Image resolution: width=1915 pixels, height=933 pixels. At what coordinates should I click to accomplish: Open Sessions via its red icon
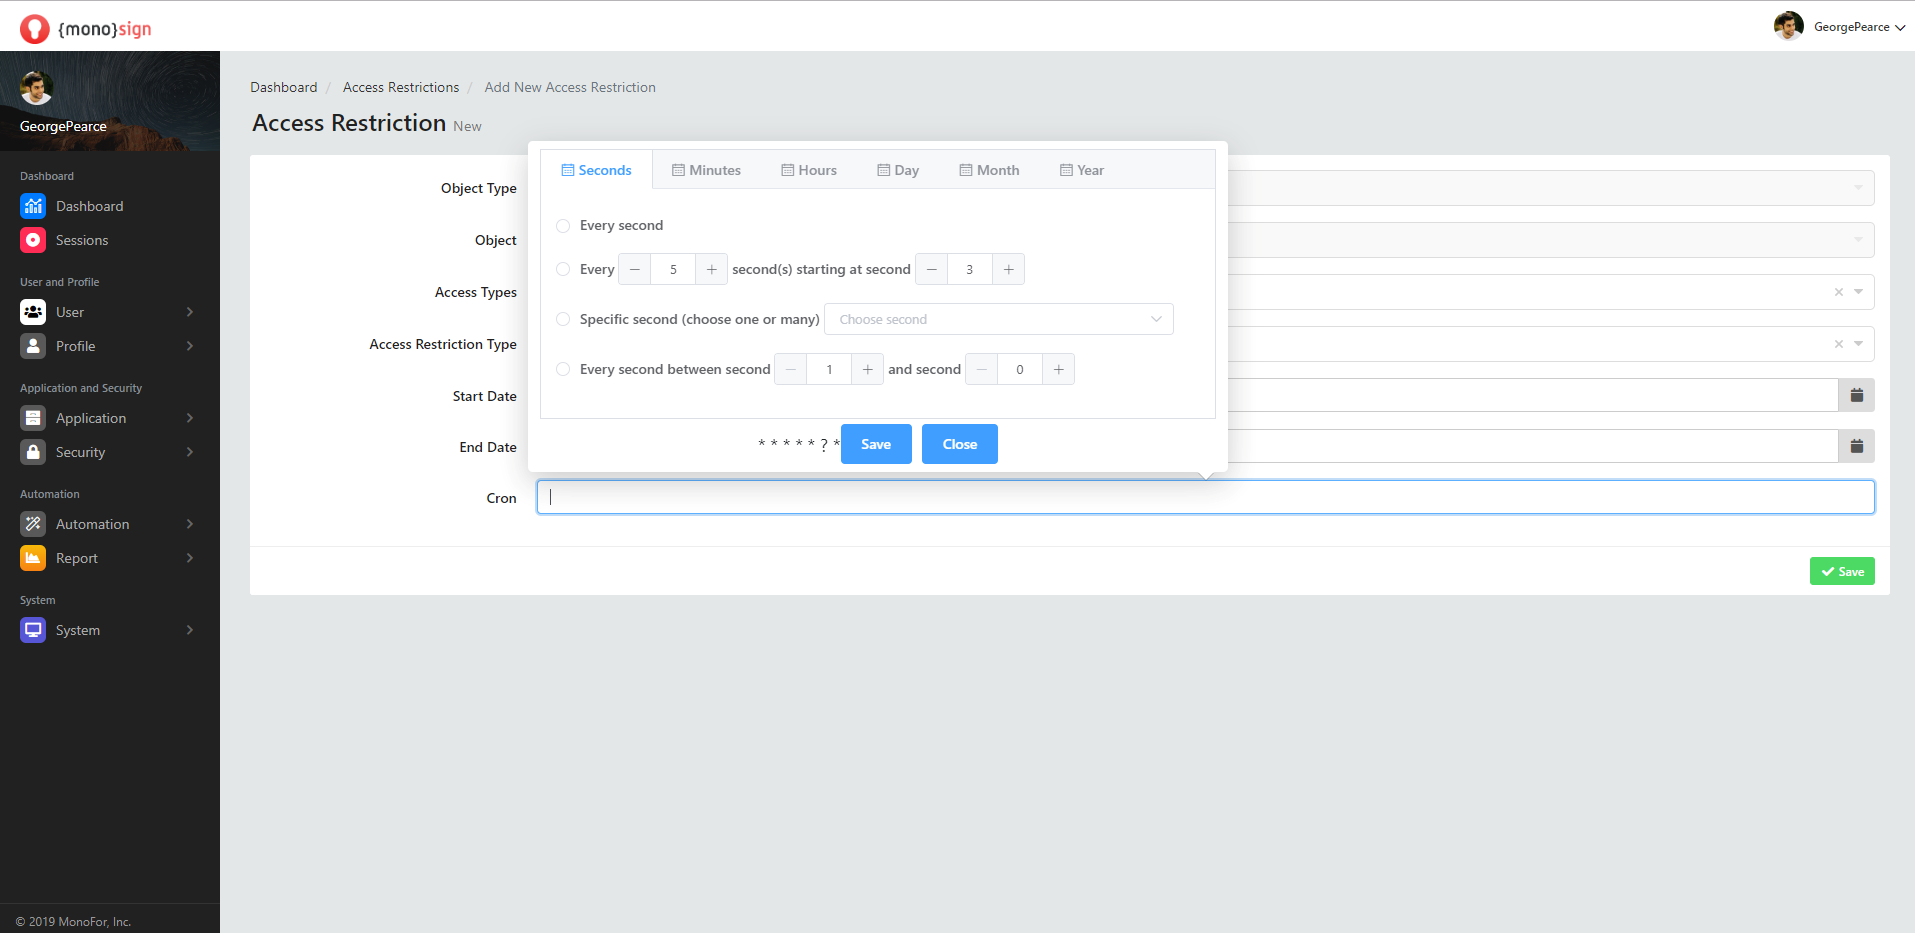tap(33, 240)
